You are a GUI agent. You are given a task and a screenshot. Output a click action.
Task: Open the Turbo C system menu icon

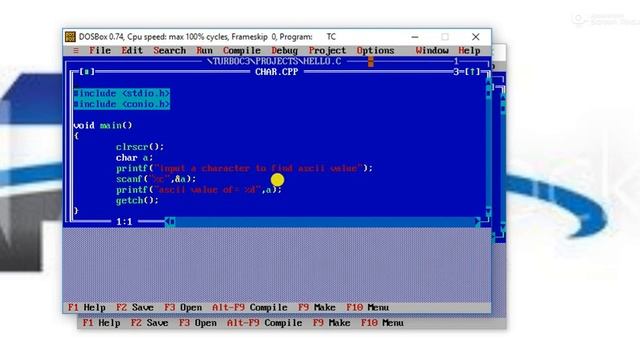[x=76, y=51]
